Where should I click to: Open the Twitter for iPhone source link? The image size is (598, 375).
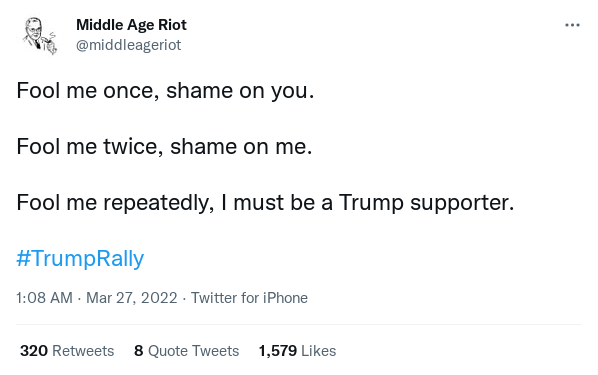click(249, 298)
